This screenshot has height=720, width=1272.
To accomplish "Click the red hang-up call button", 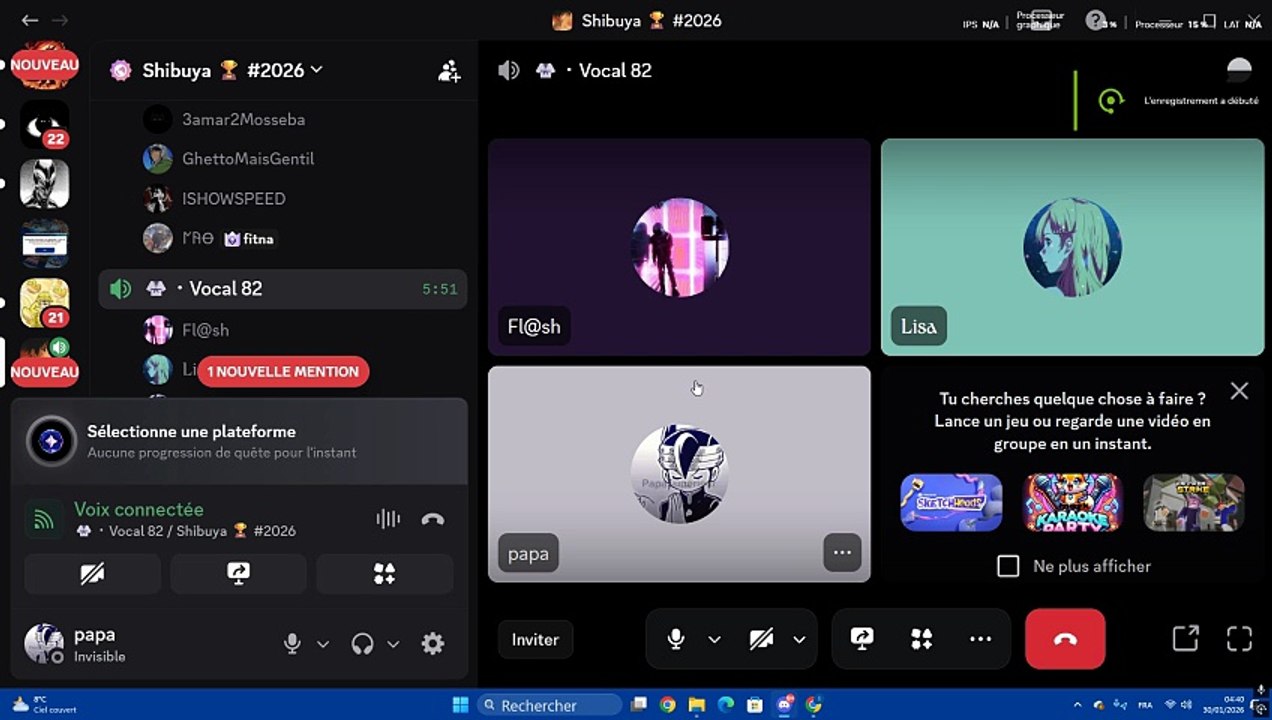I will (1065, 639).
